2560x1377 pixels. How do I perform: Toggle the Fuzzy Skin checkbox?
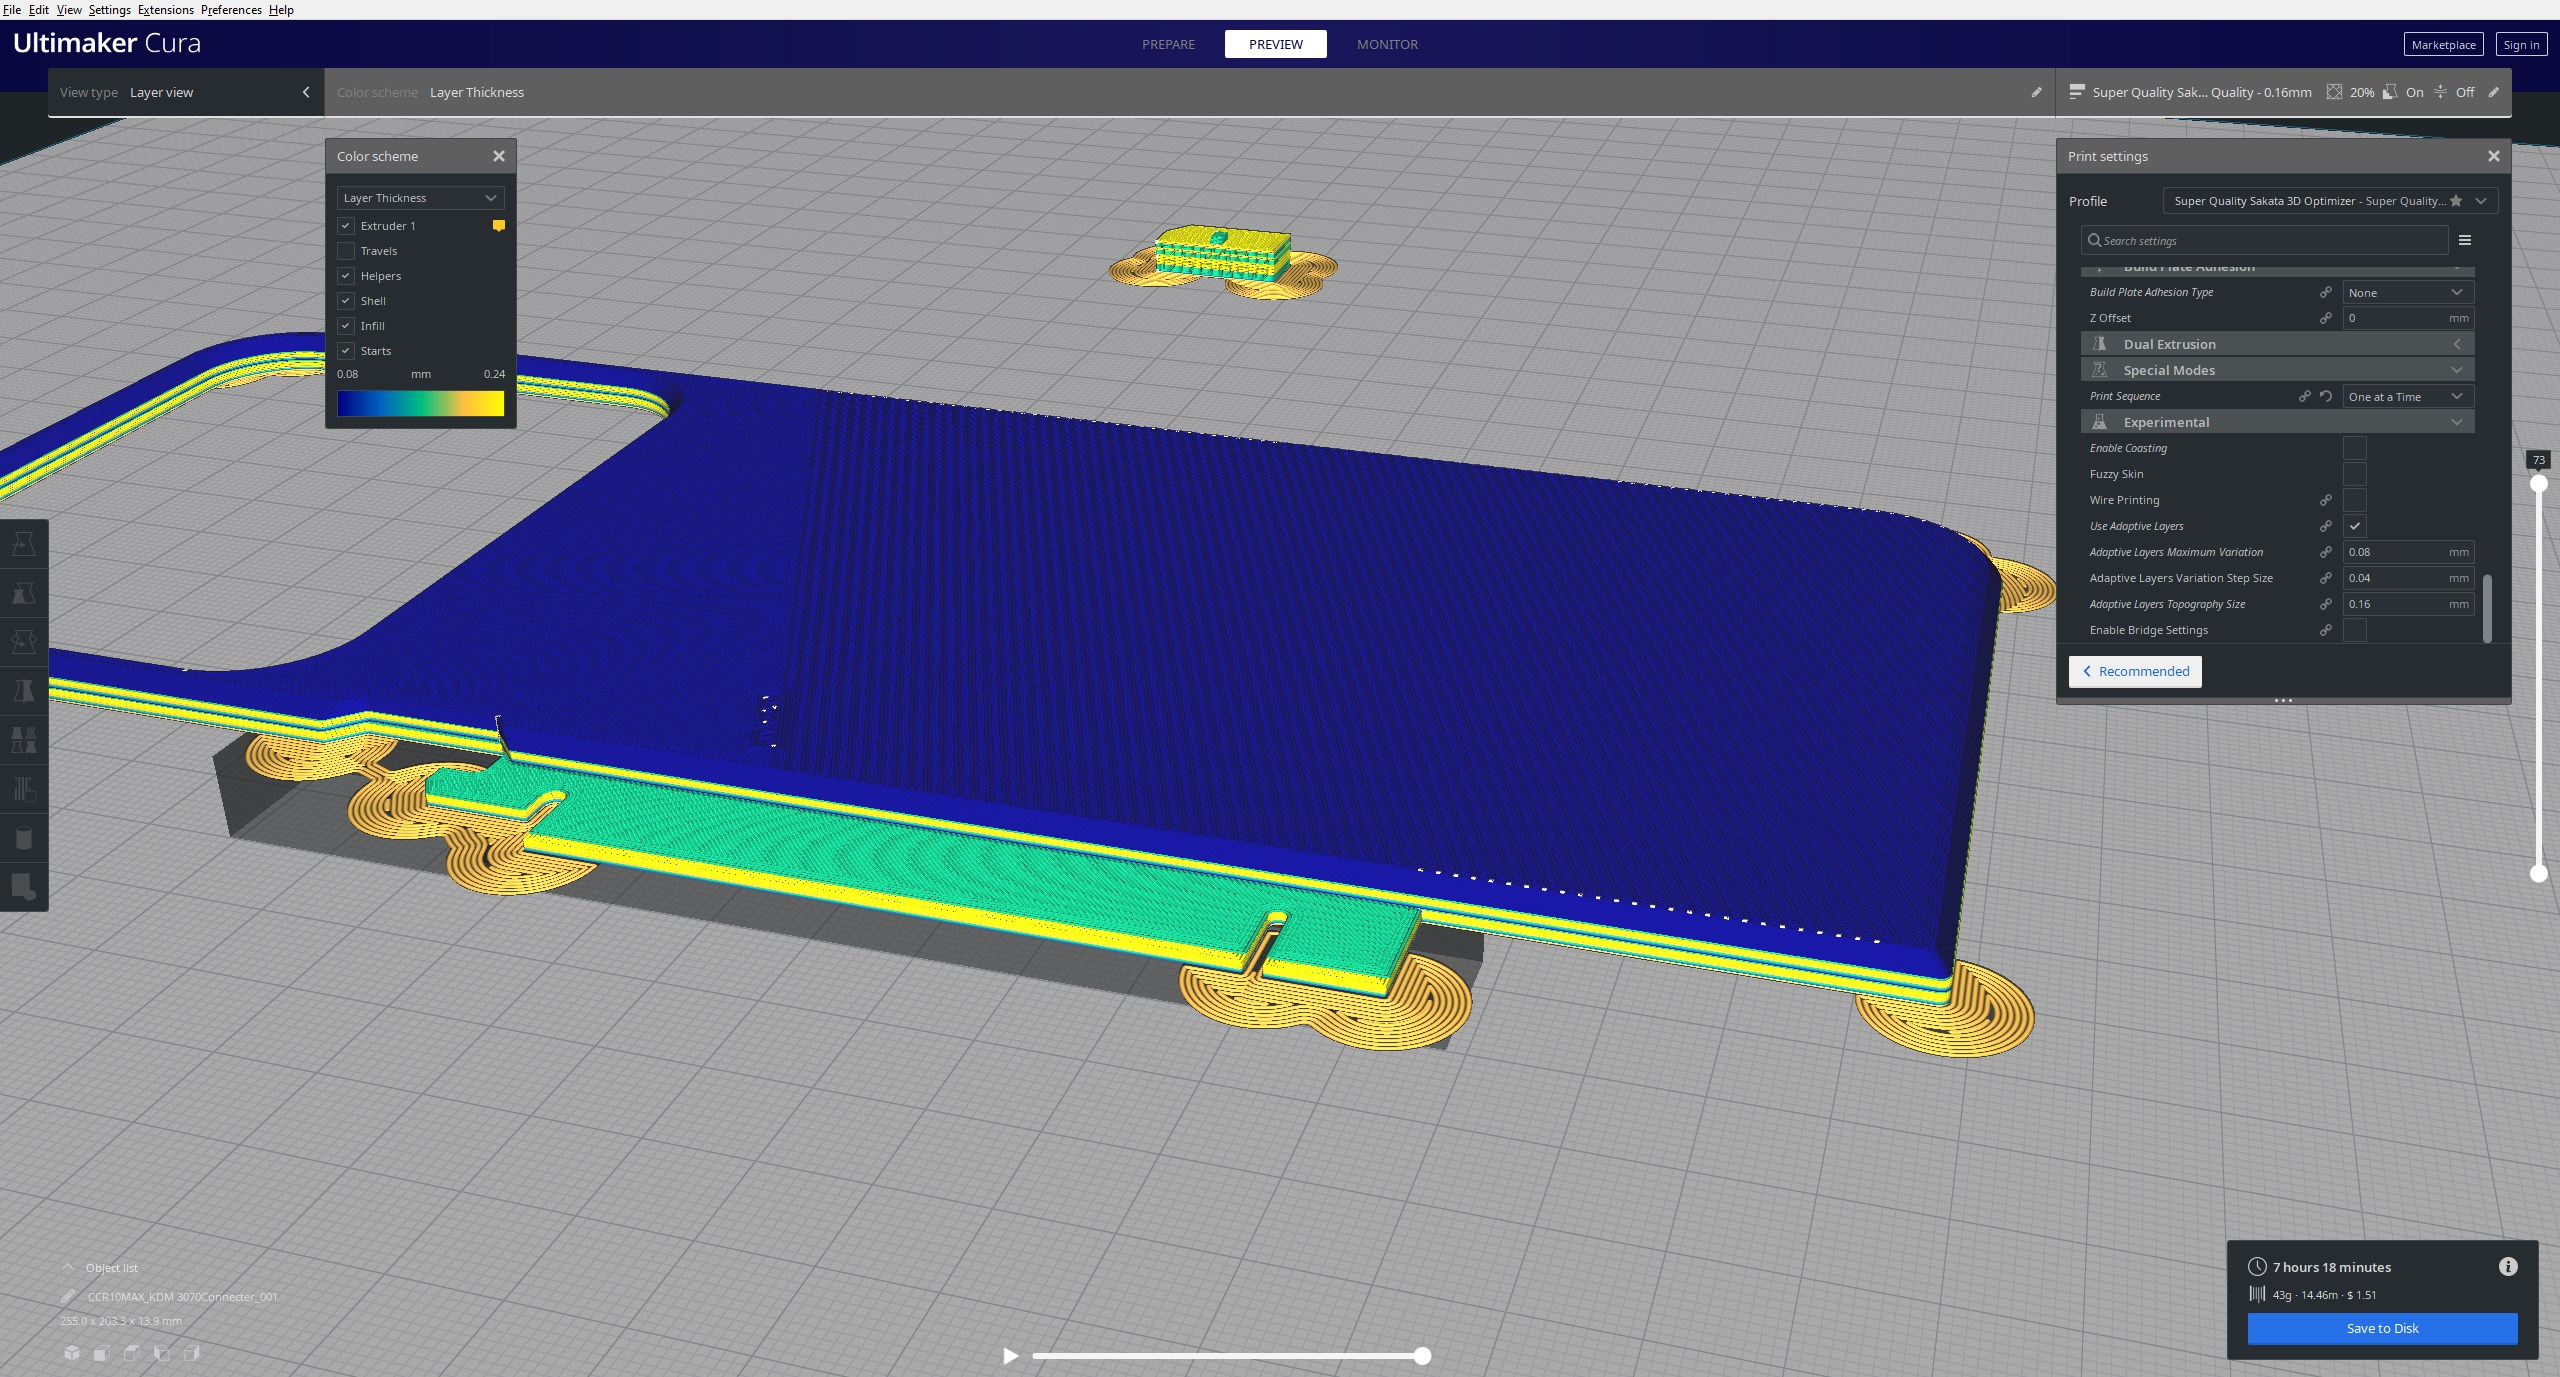click(x=2355, y=474)
